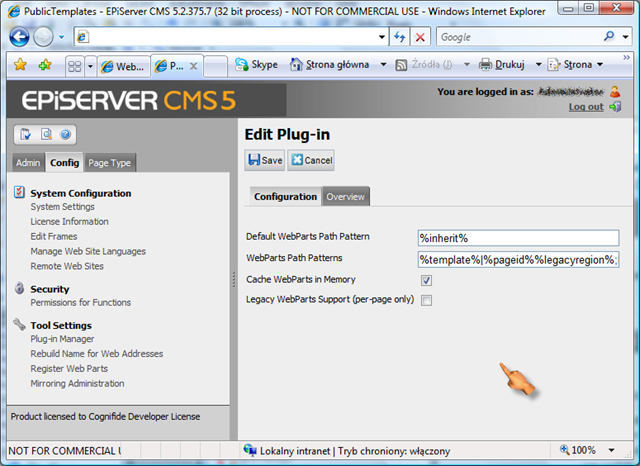Switch to the Admin tab
This screenshot has width=640, height=466.
[28, 163]
